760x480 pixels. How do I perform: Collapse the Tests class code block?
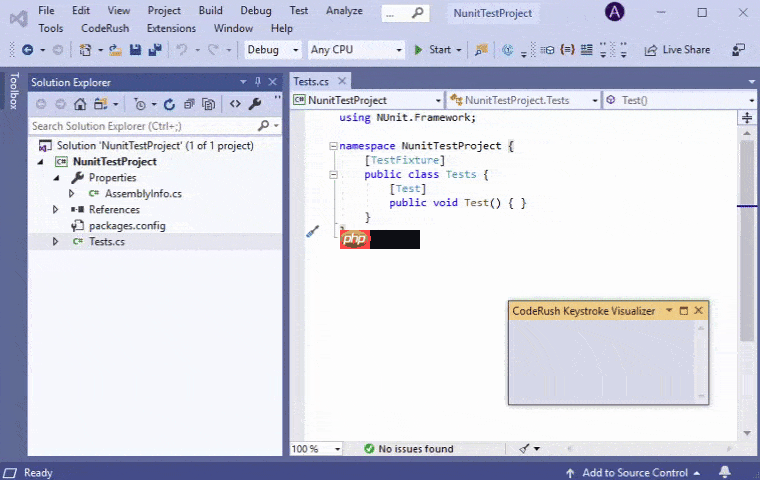coord(333,175)
